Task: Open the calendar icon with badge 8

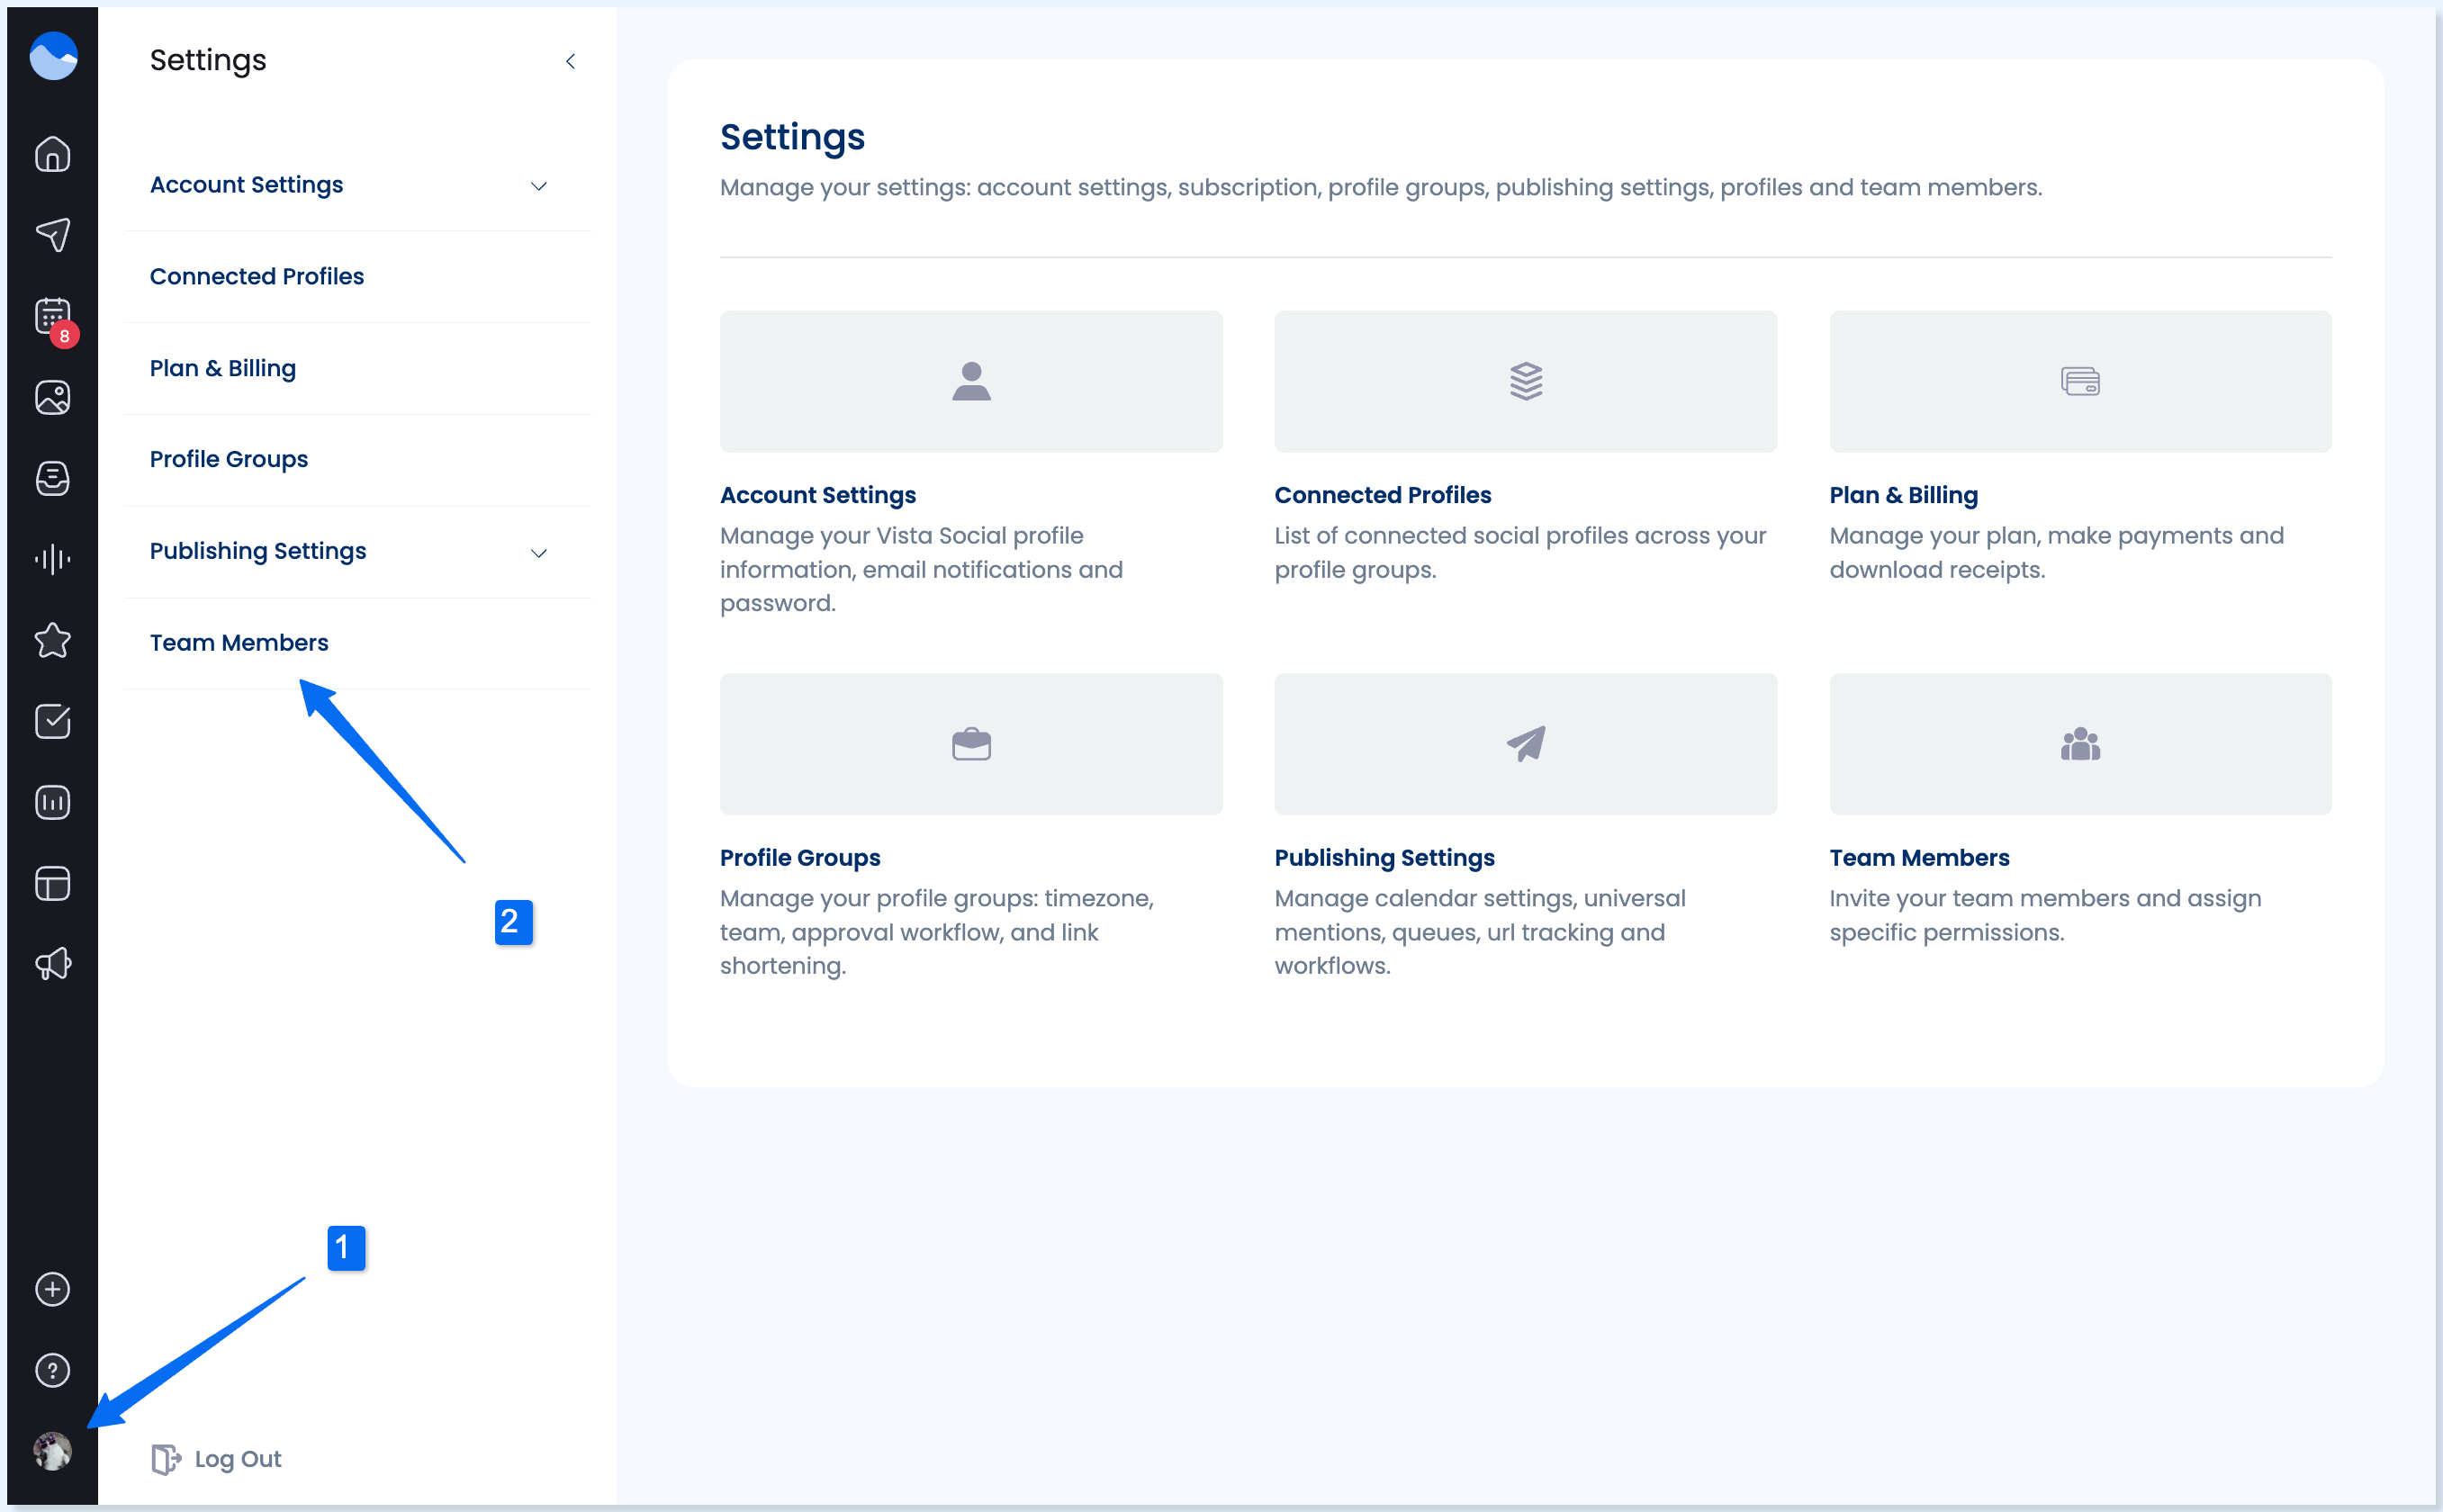Action: pos(53,317)
